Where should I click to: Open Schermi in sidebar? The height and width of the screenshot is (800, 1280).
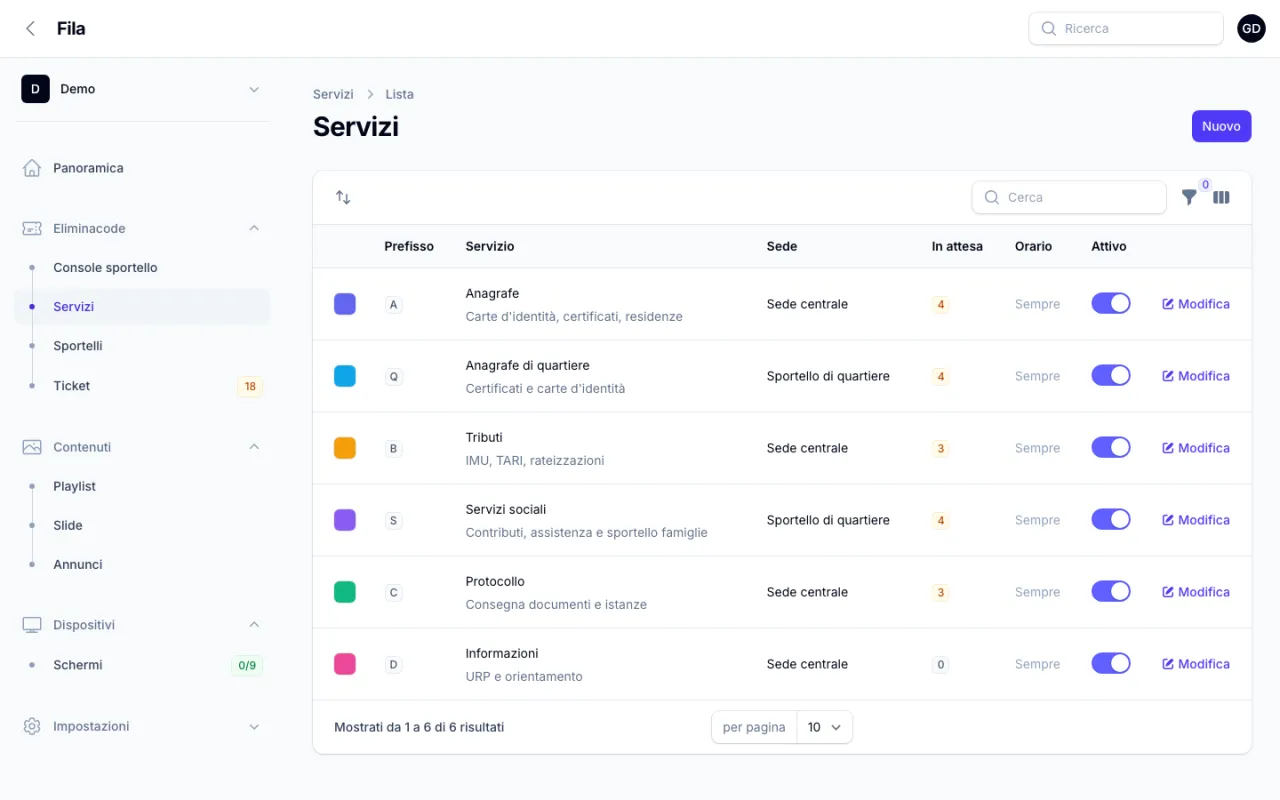[x=142, y=665]
